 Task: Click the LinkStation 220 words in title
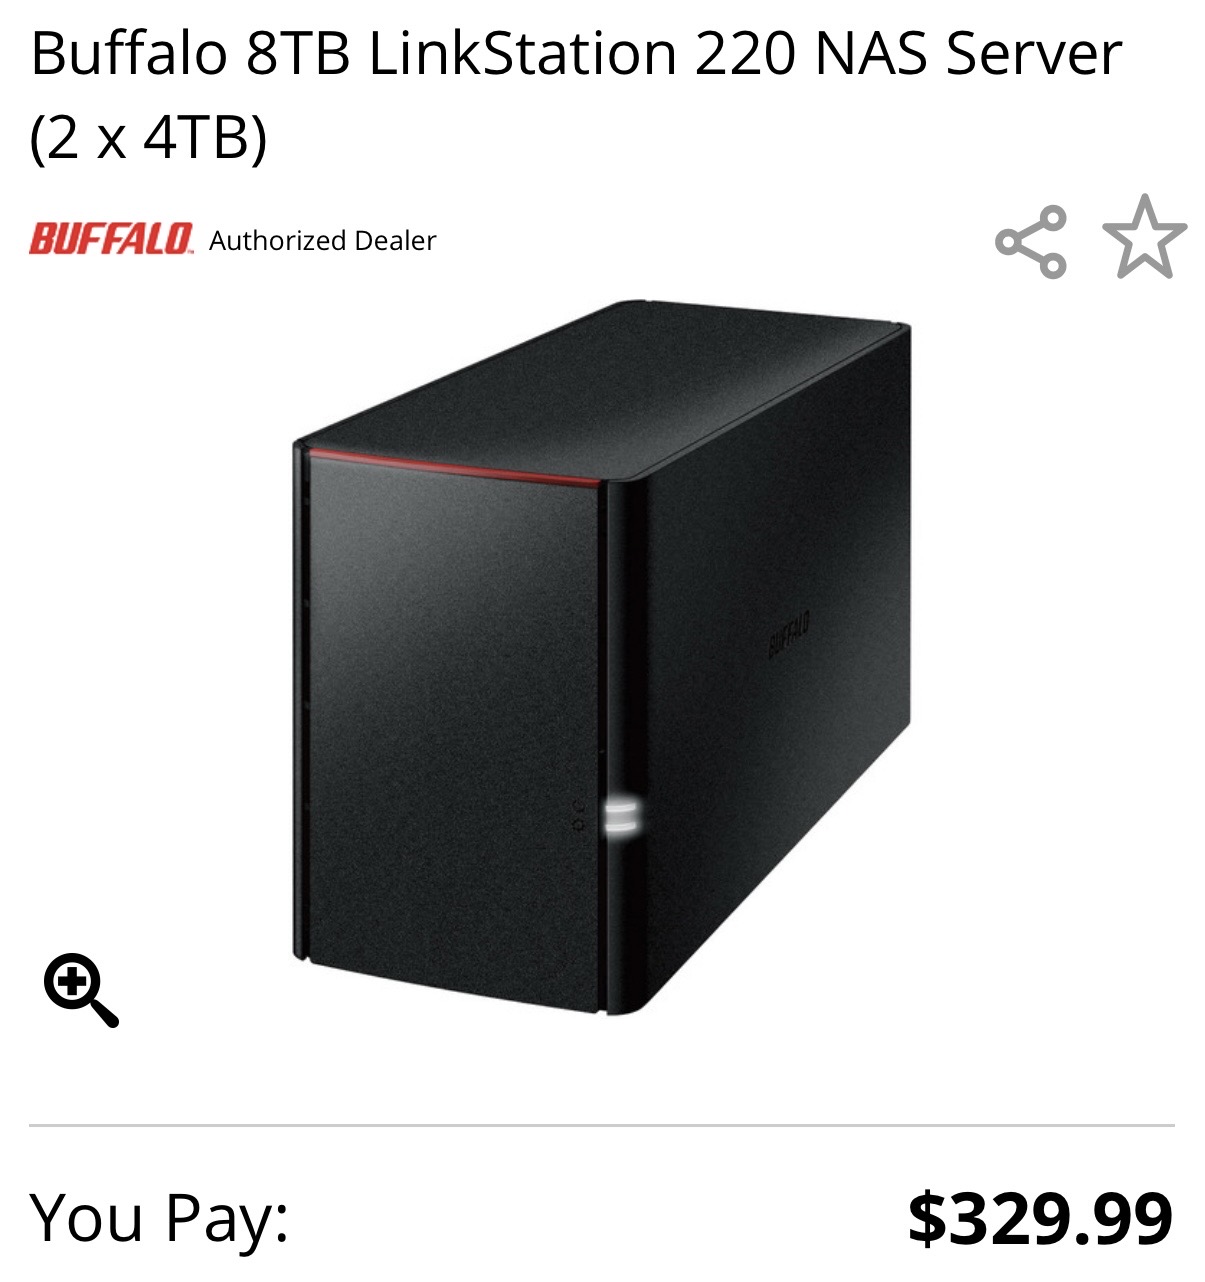coord(581,54)
